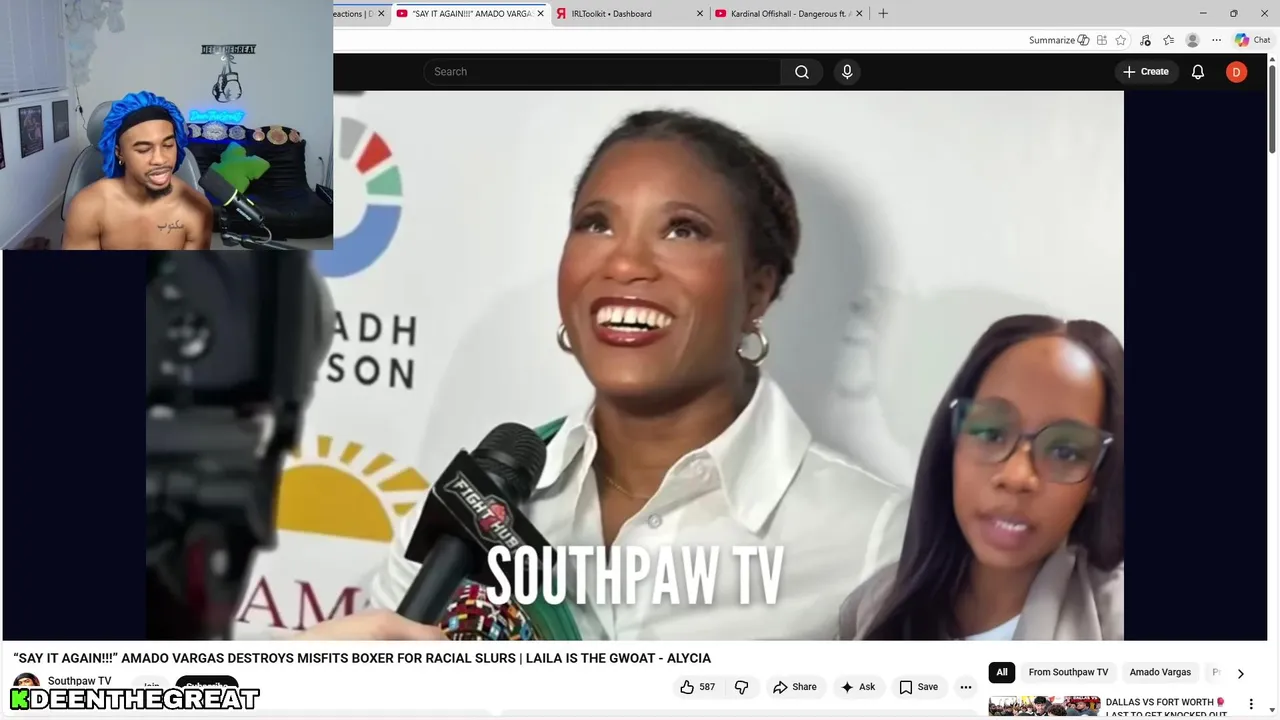
Task: Add page to favorites star
Action: (x=1121, y=40)
